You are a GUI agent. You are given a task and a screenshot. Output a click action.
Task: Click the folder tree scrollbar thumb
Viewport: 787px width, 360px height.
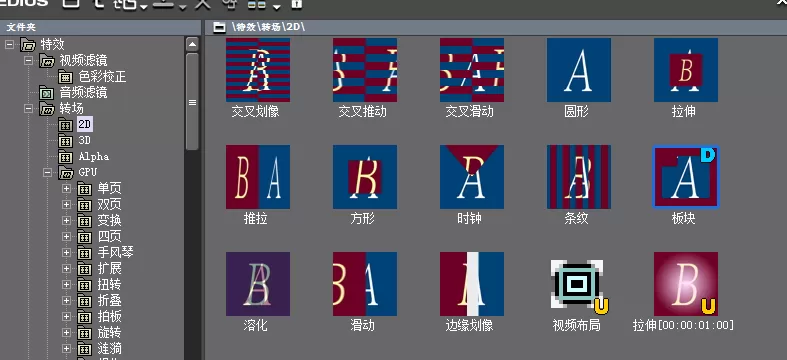tap(192, 102)
